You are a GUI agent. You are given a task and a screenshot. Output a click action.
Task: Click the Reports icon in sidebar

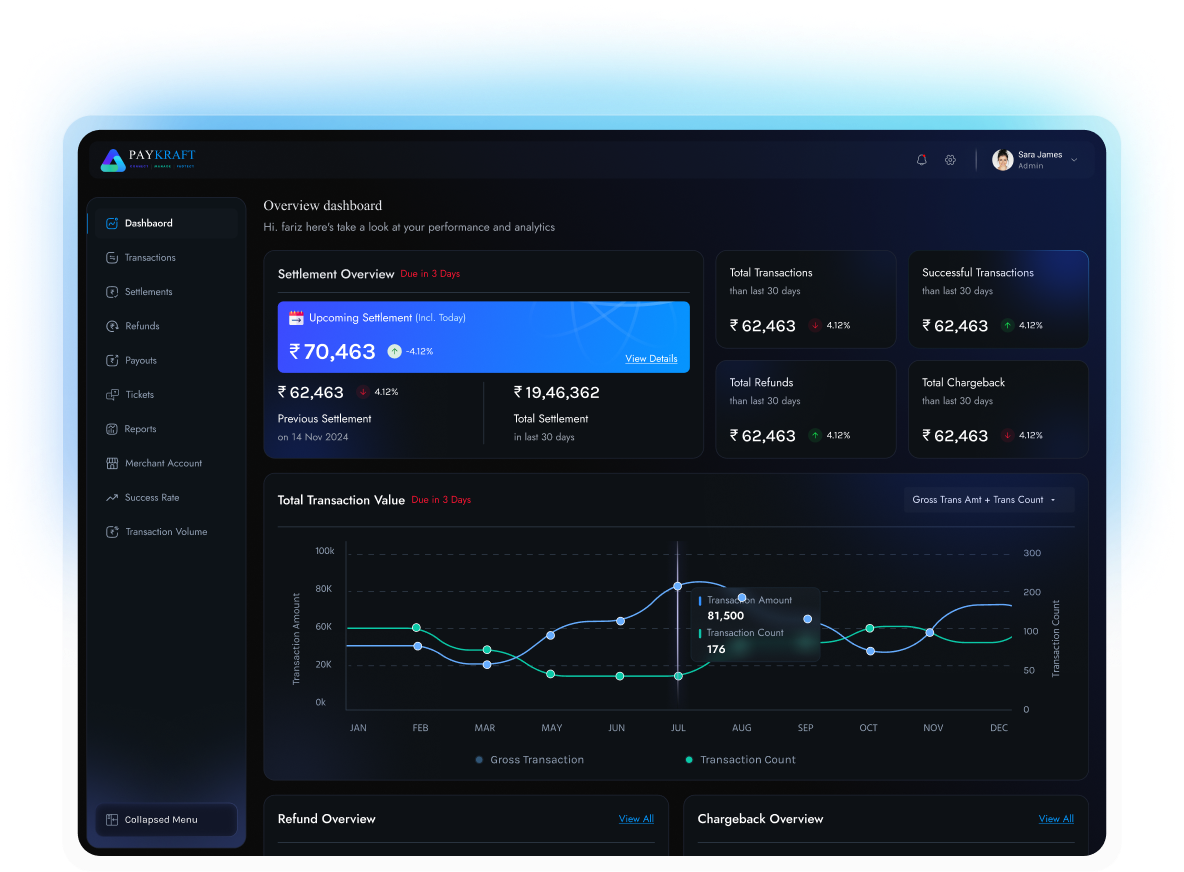coord(113,429)
